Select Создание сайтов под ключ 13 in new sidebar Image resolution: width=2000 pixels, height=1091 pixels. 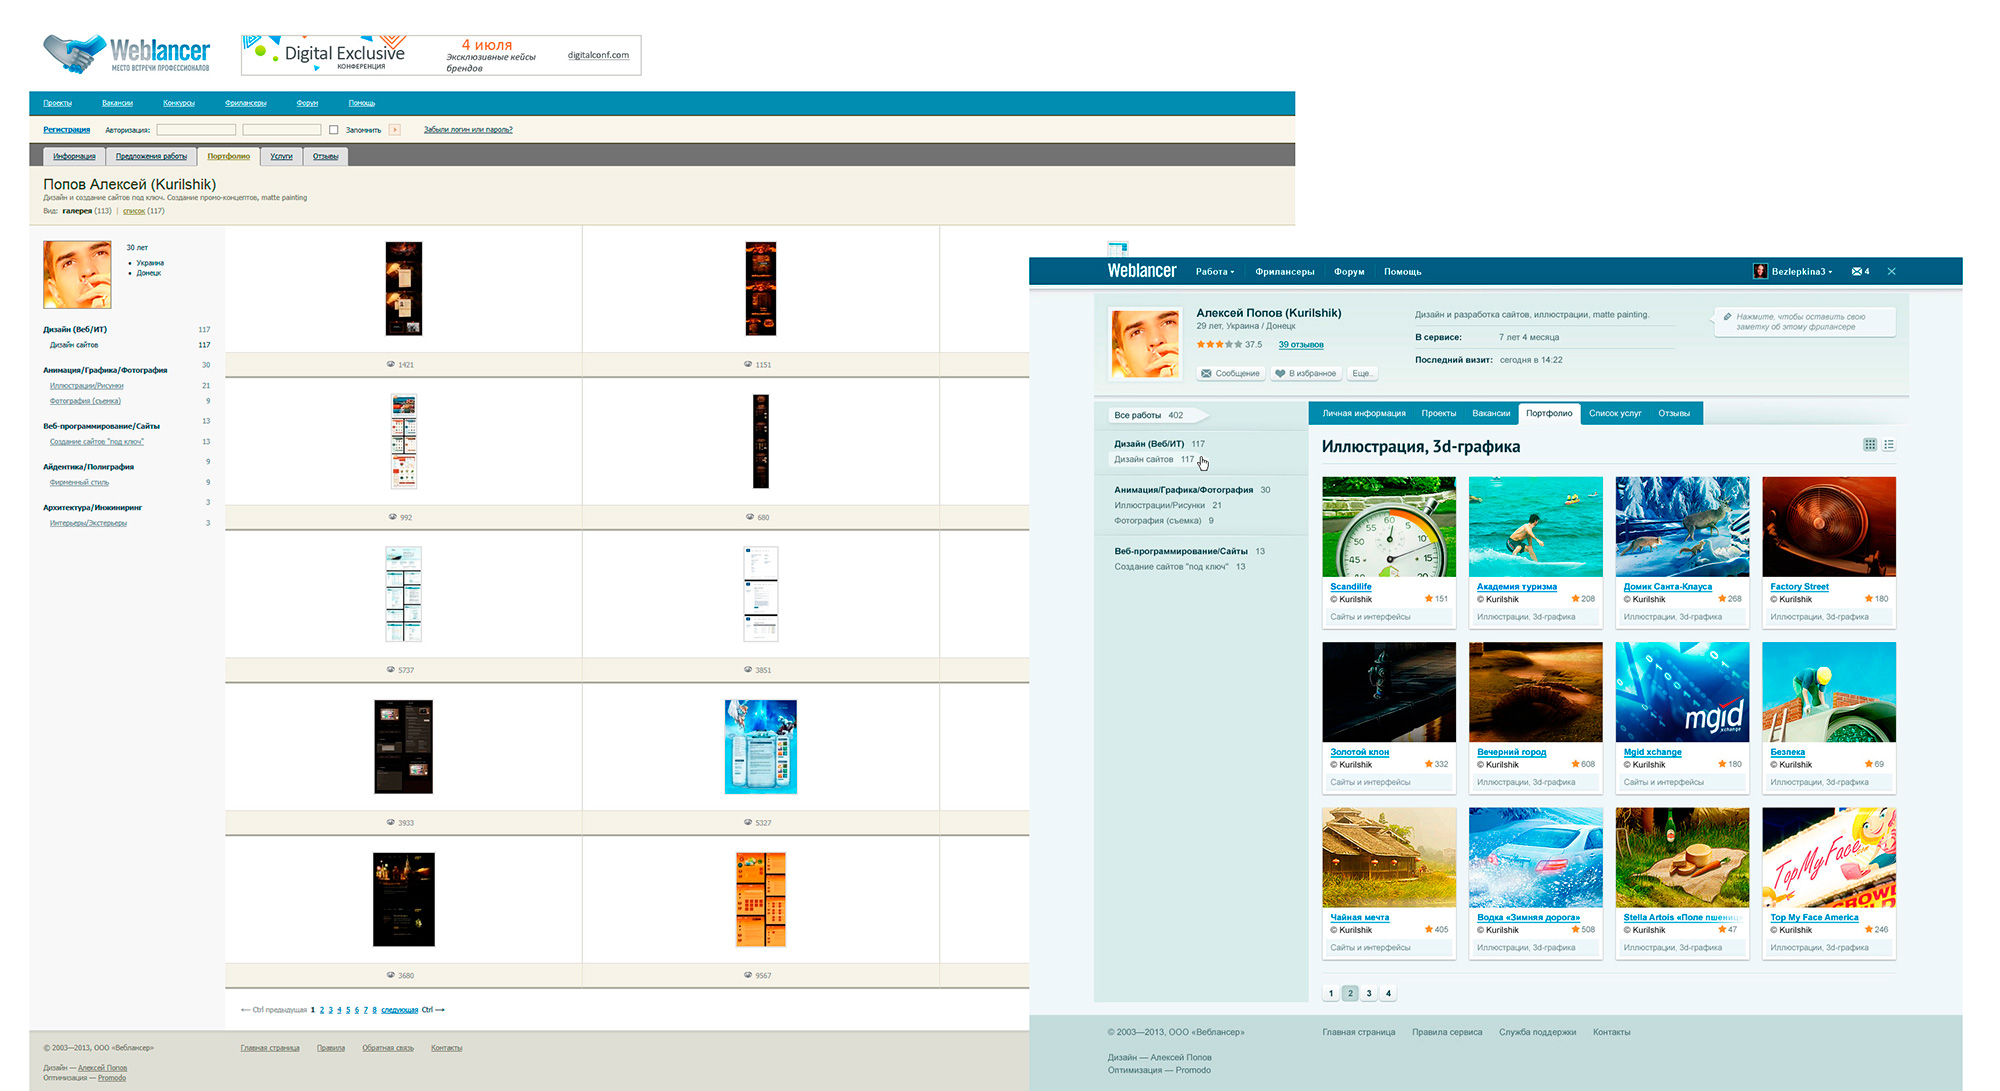1180,566
